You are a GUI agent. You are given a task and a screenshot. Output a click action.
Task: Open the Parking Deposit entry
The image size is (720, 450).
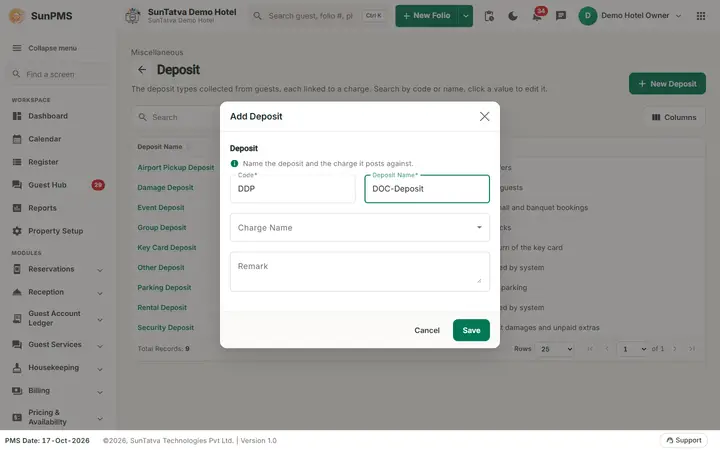coord(164,287)
